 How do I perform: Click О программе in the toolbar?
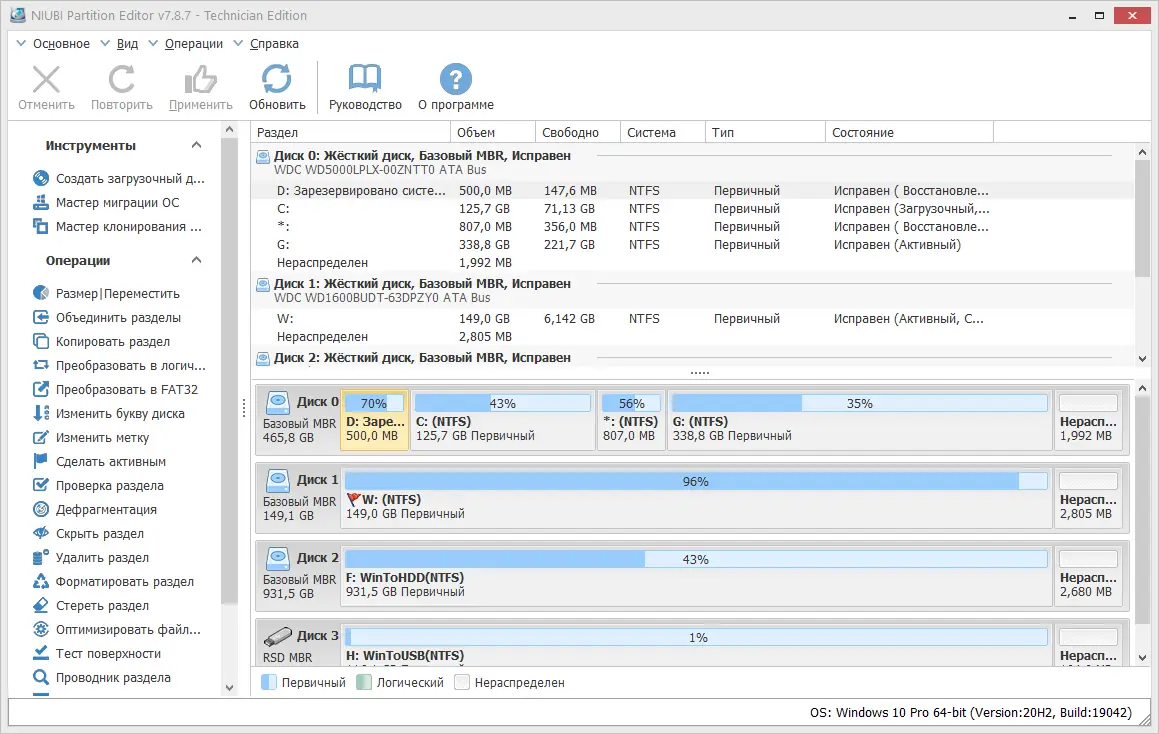pyautogui.click(x=455, y=86)
